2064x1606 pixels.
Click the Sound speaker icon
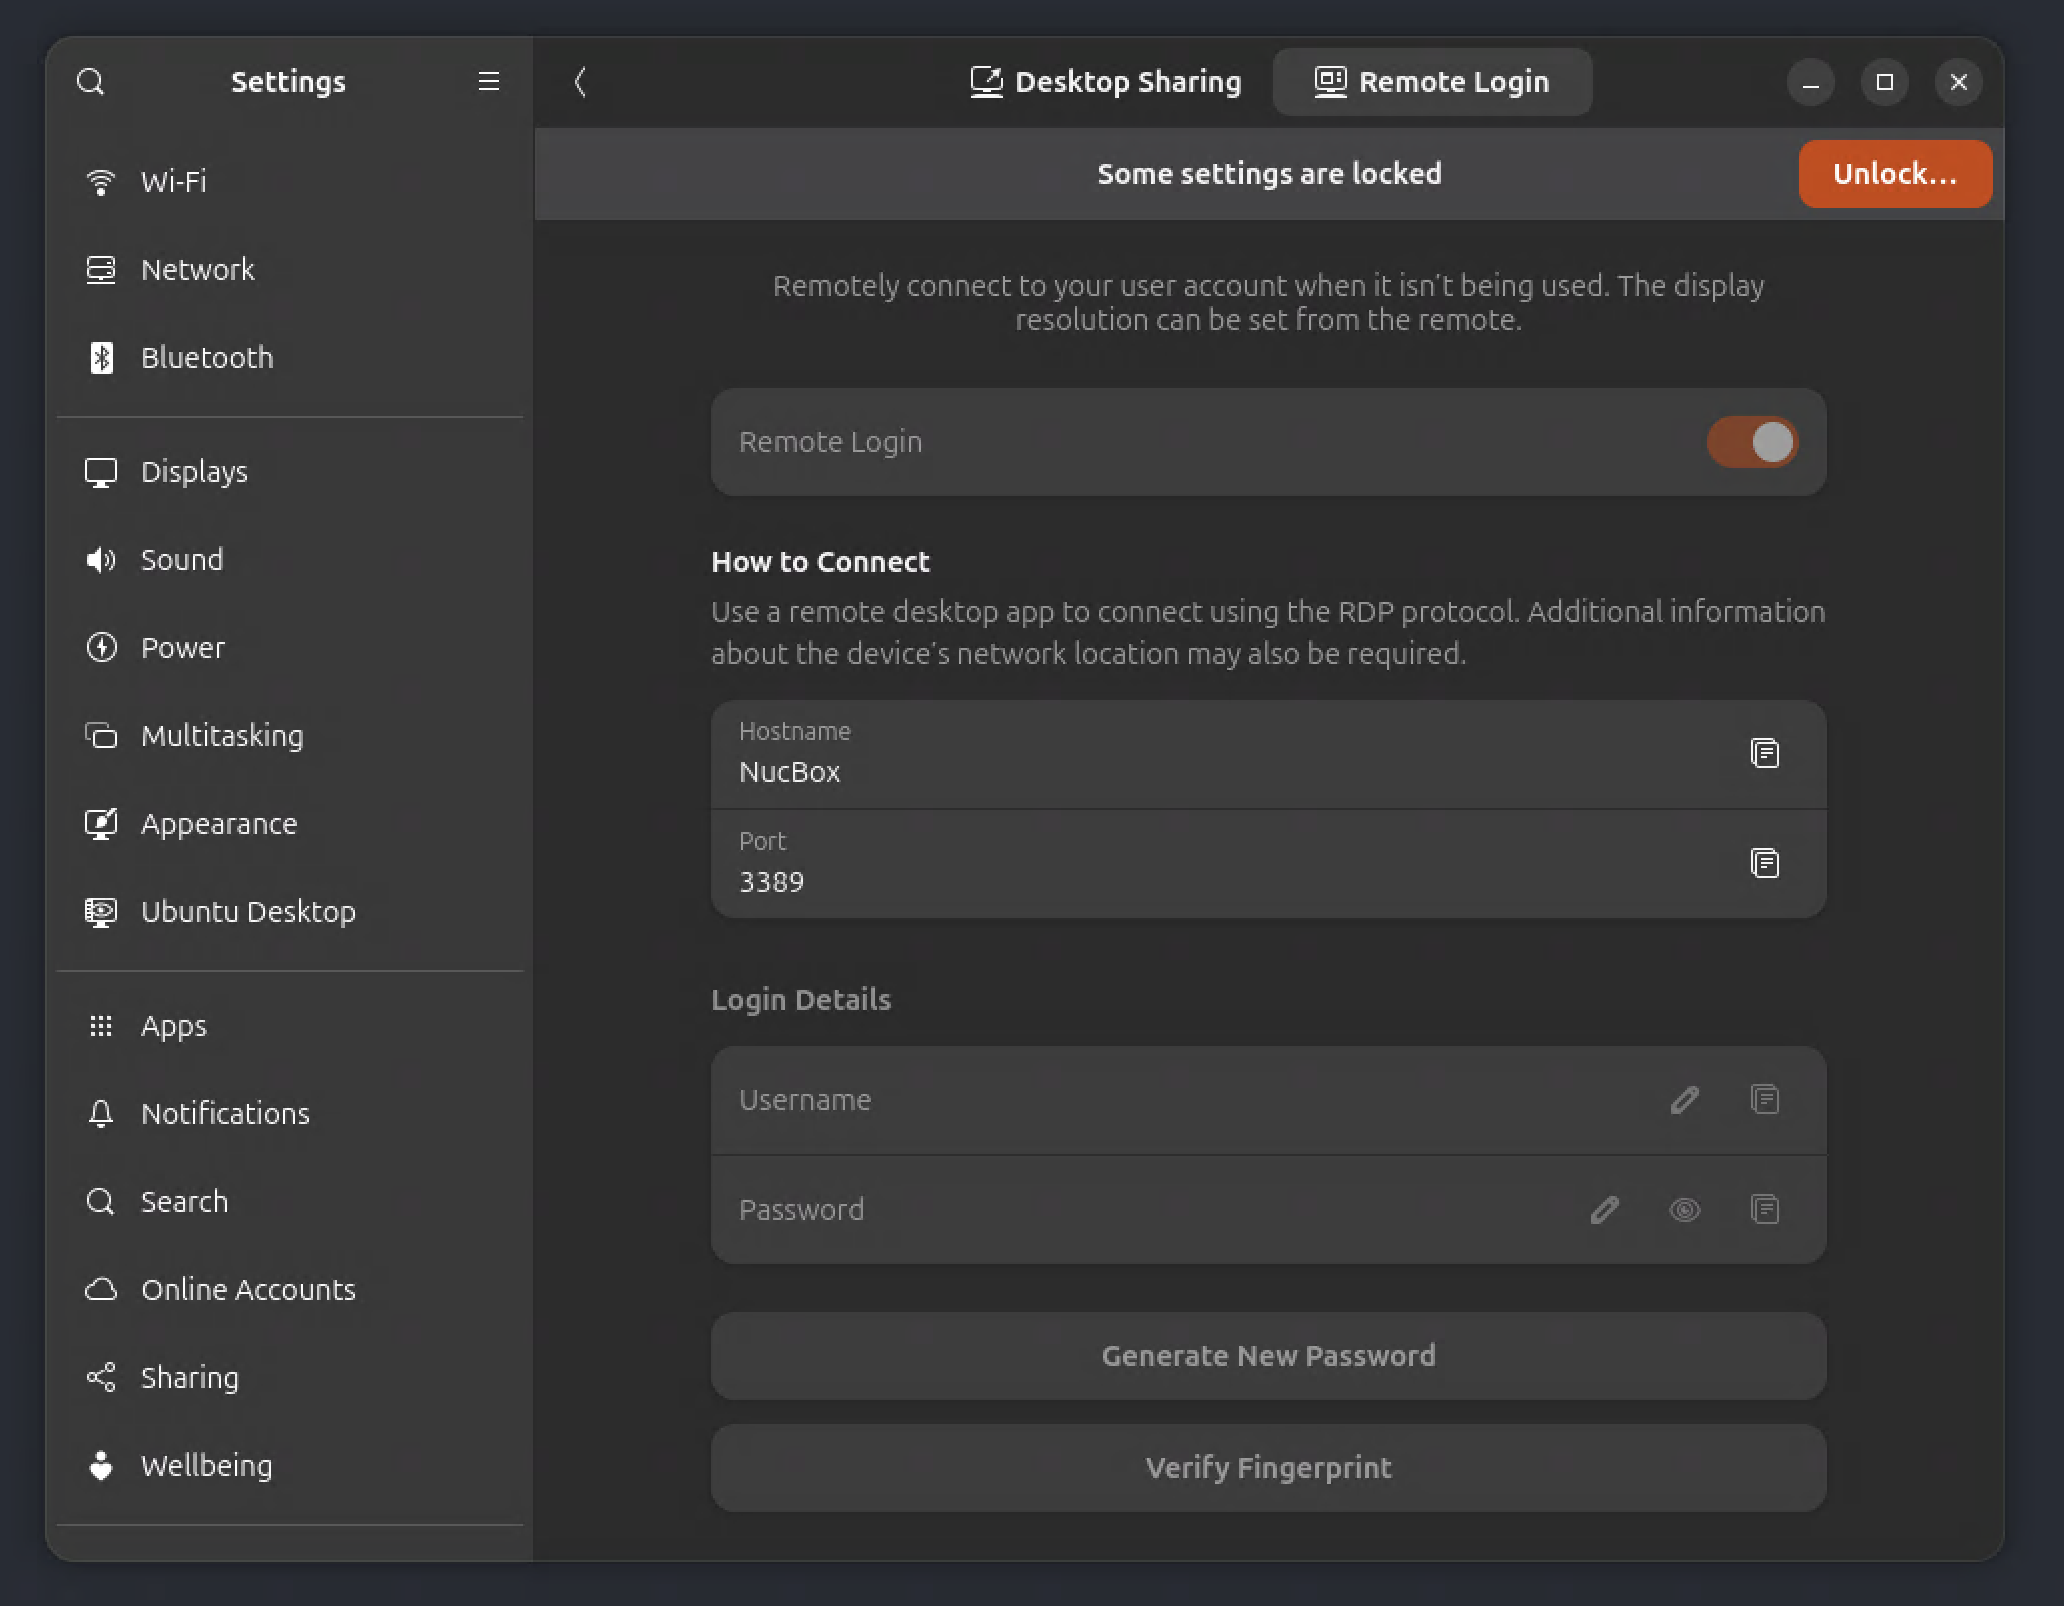coord(101,560)
